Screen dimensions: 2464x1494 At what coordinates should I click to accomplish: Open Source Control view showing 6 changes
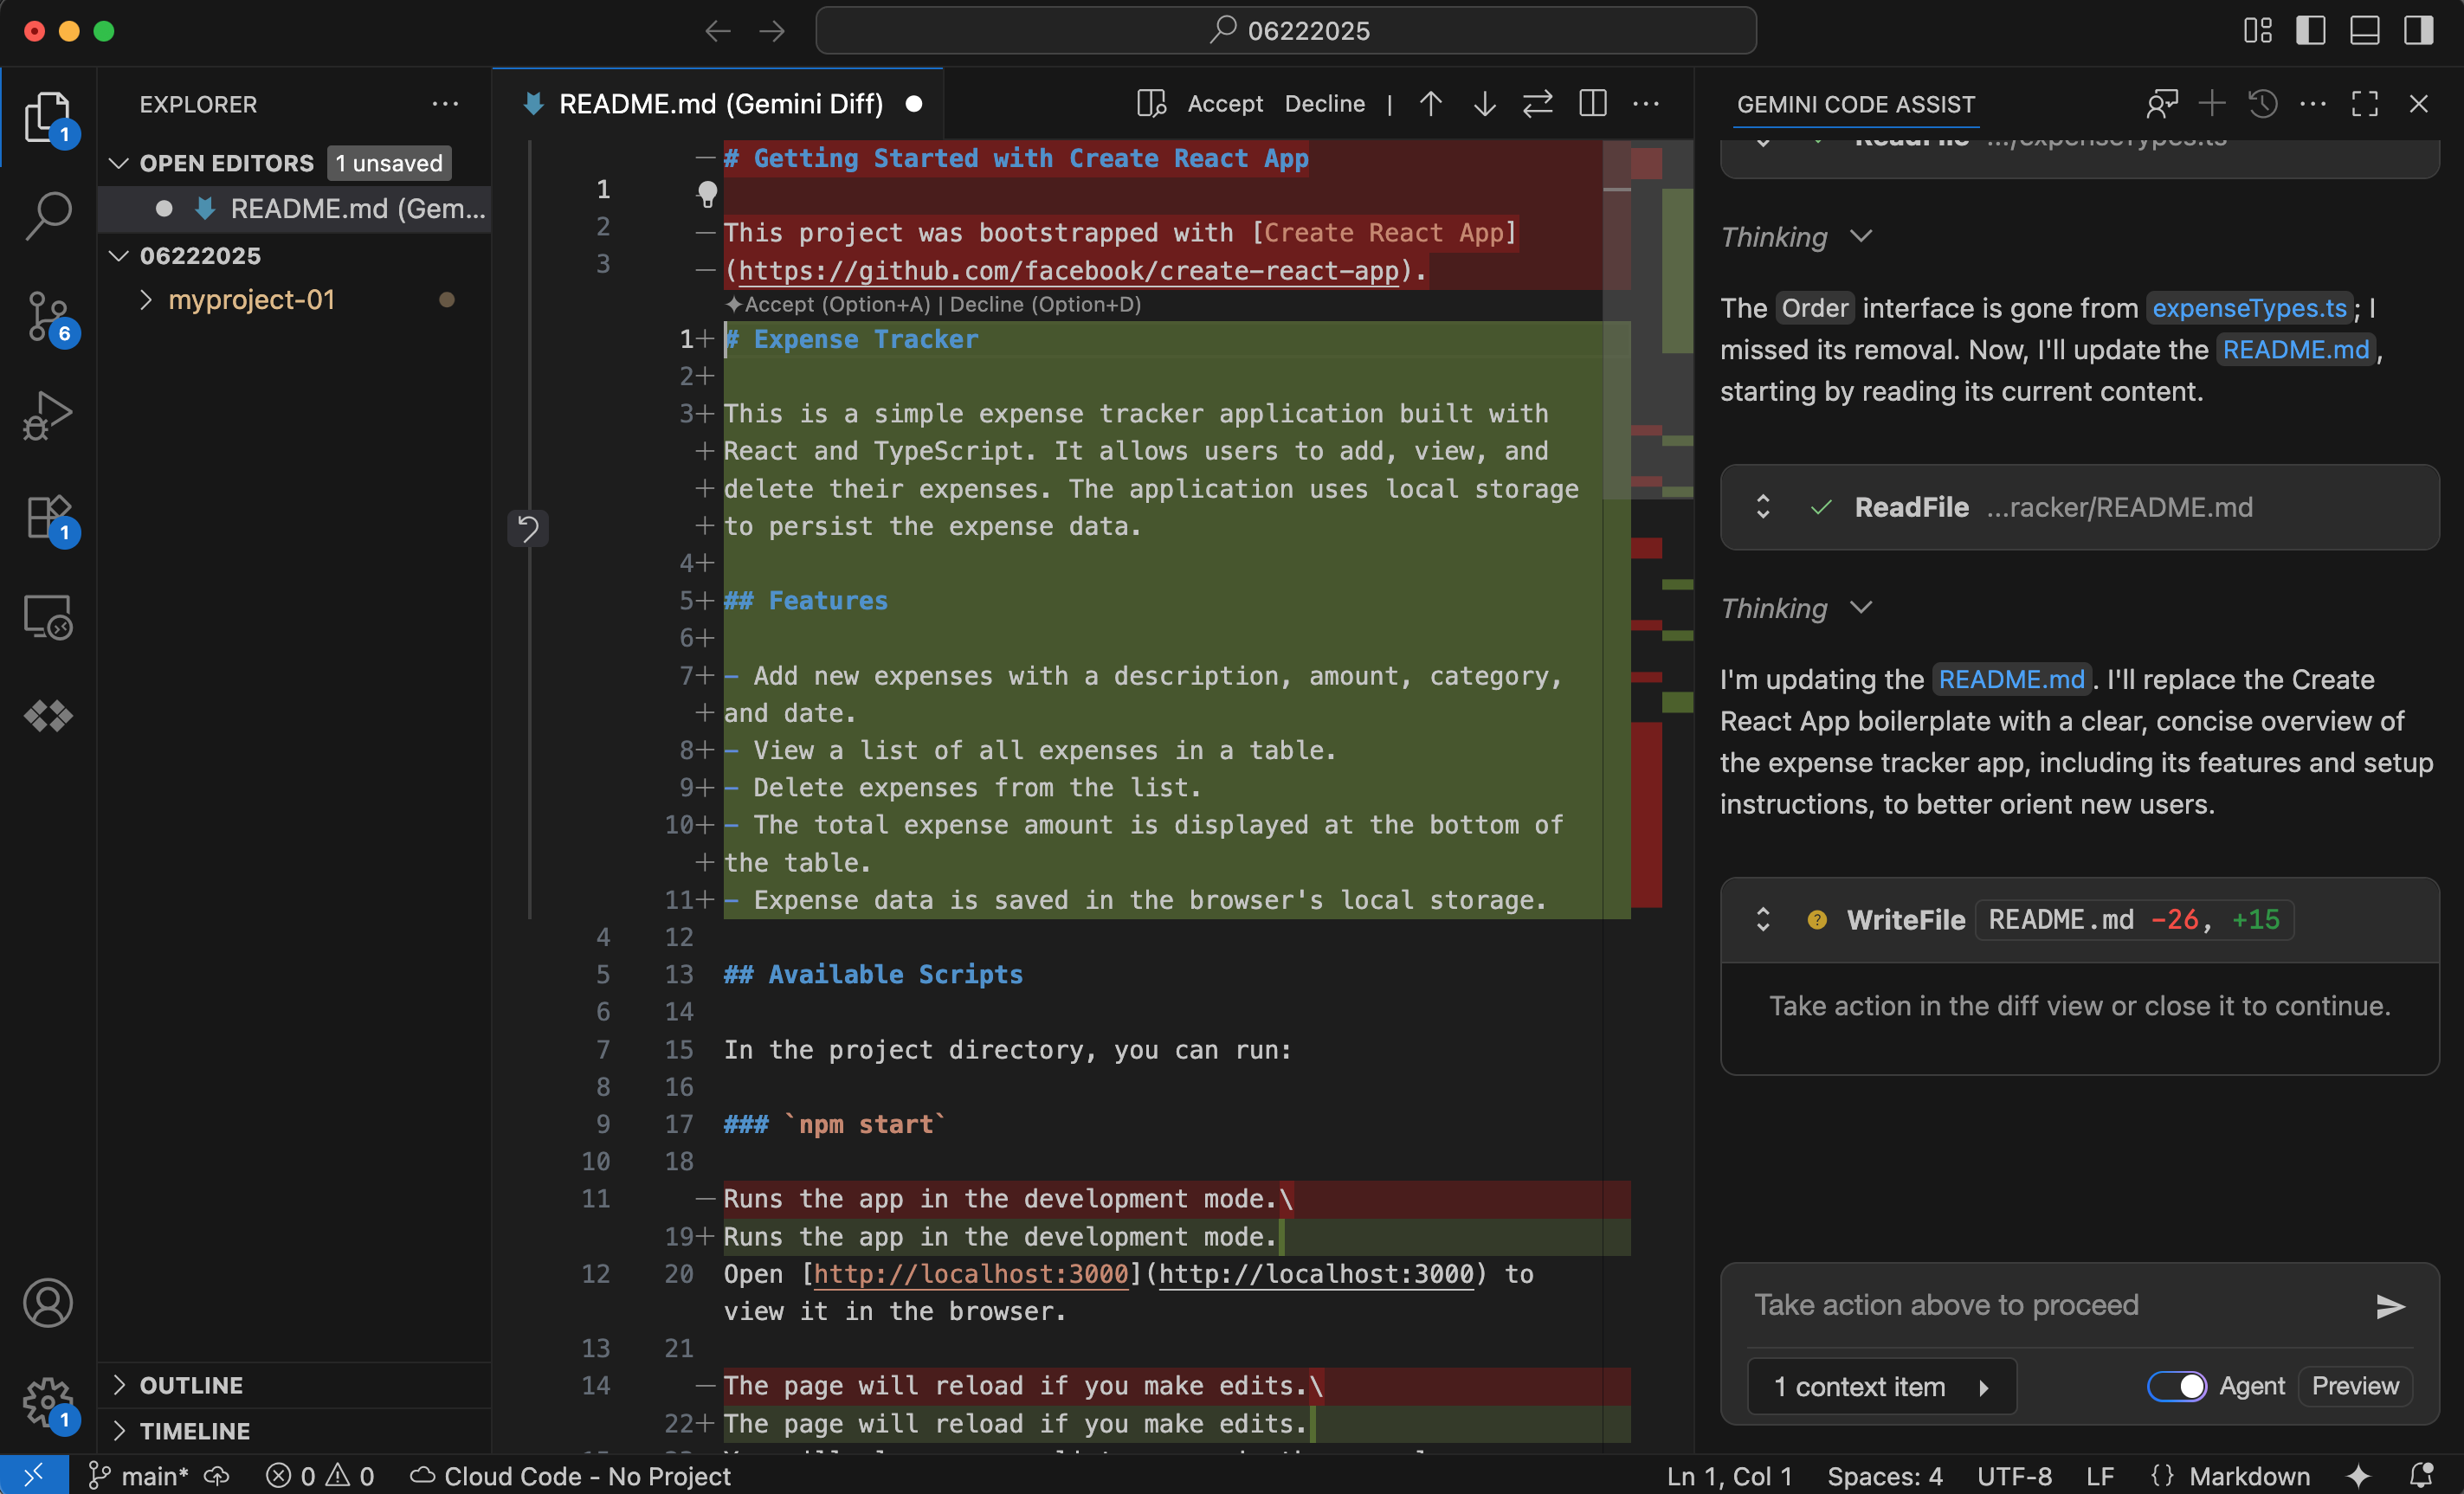click(x=47, y=316)
